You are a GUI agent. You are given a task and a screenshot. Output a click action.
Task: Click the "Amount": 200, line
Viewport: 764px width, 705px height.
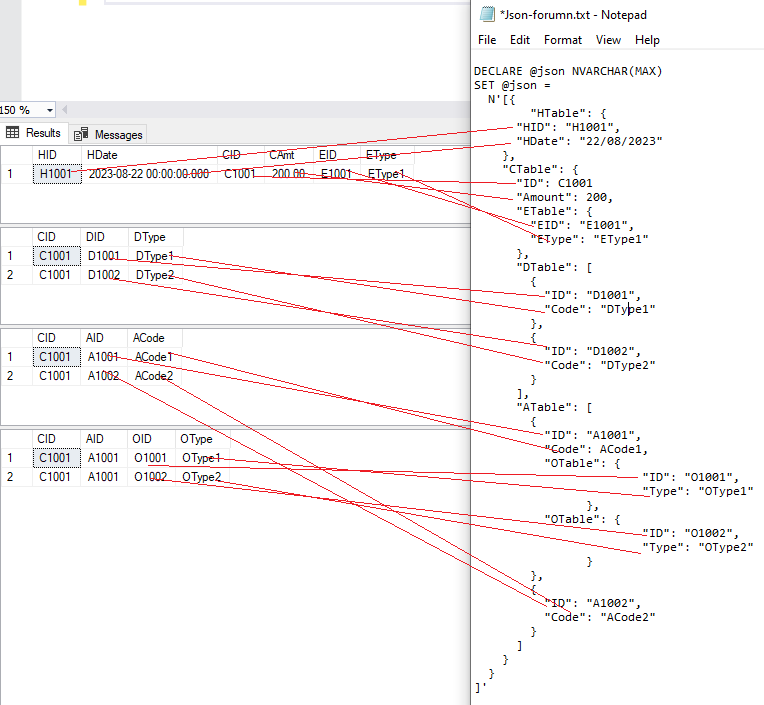click(565, 197)
